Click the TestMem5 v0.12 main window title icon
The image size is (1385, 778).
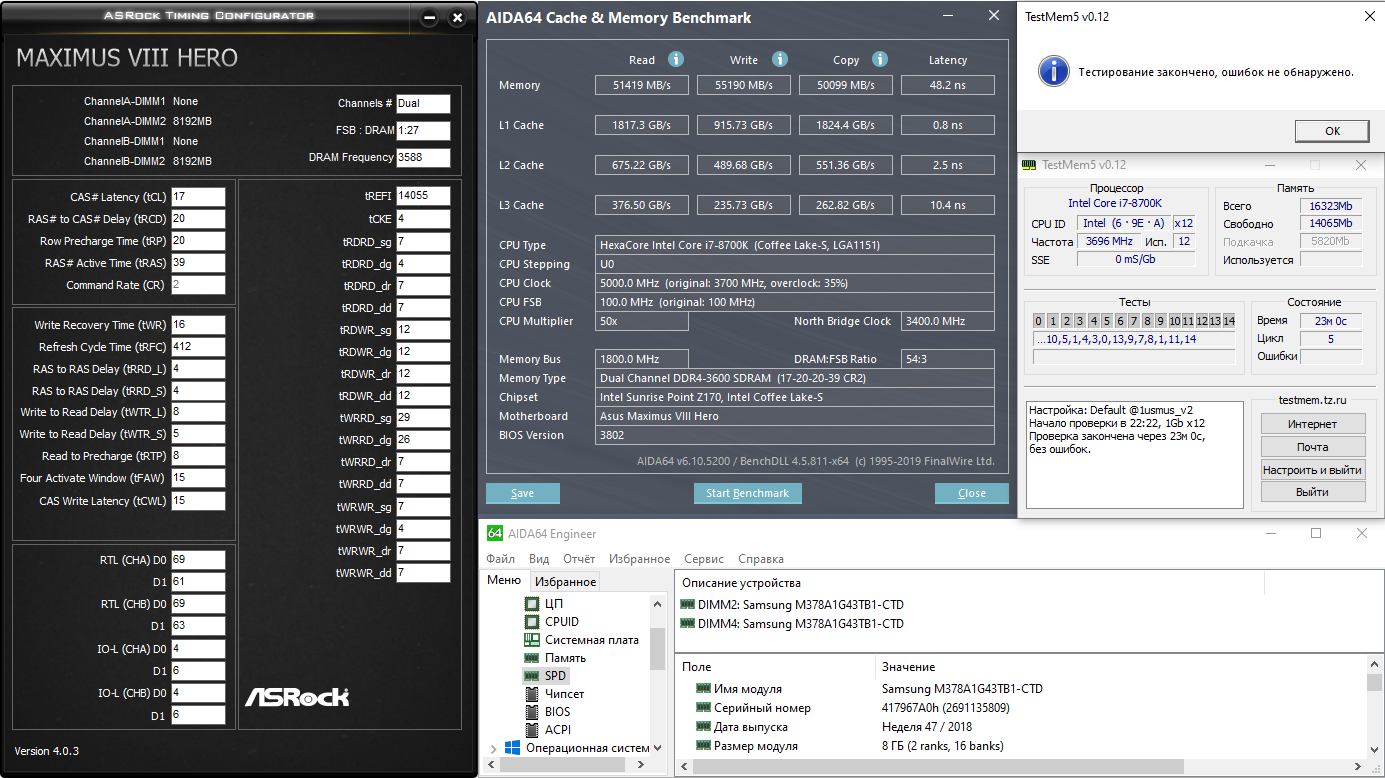pos(1028,165)
